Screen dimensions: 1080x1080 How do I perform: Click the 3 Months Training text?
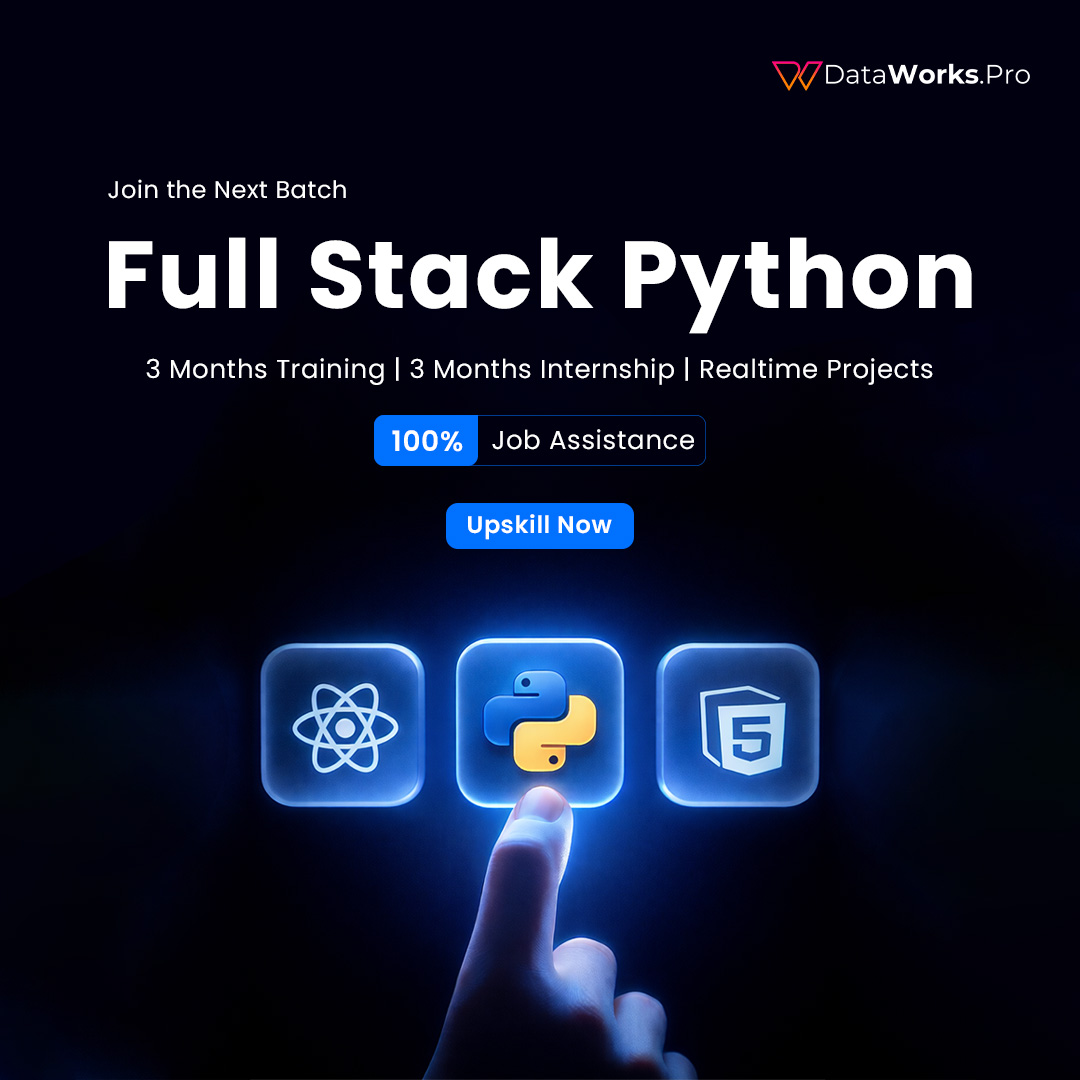[x=265, y=370]
